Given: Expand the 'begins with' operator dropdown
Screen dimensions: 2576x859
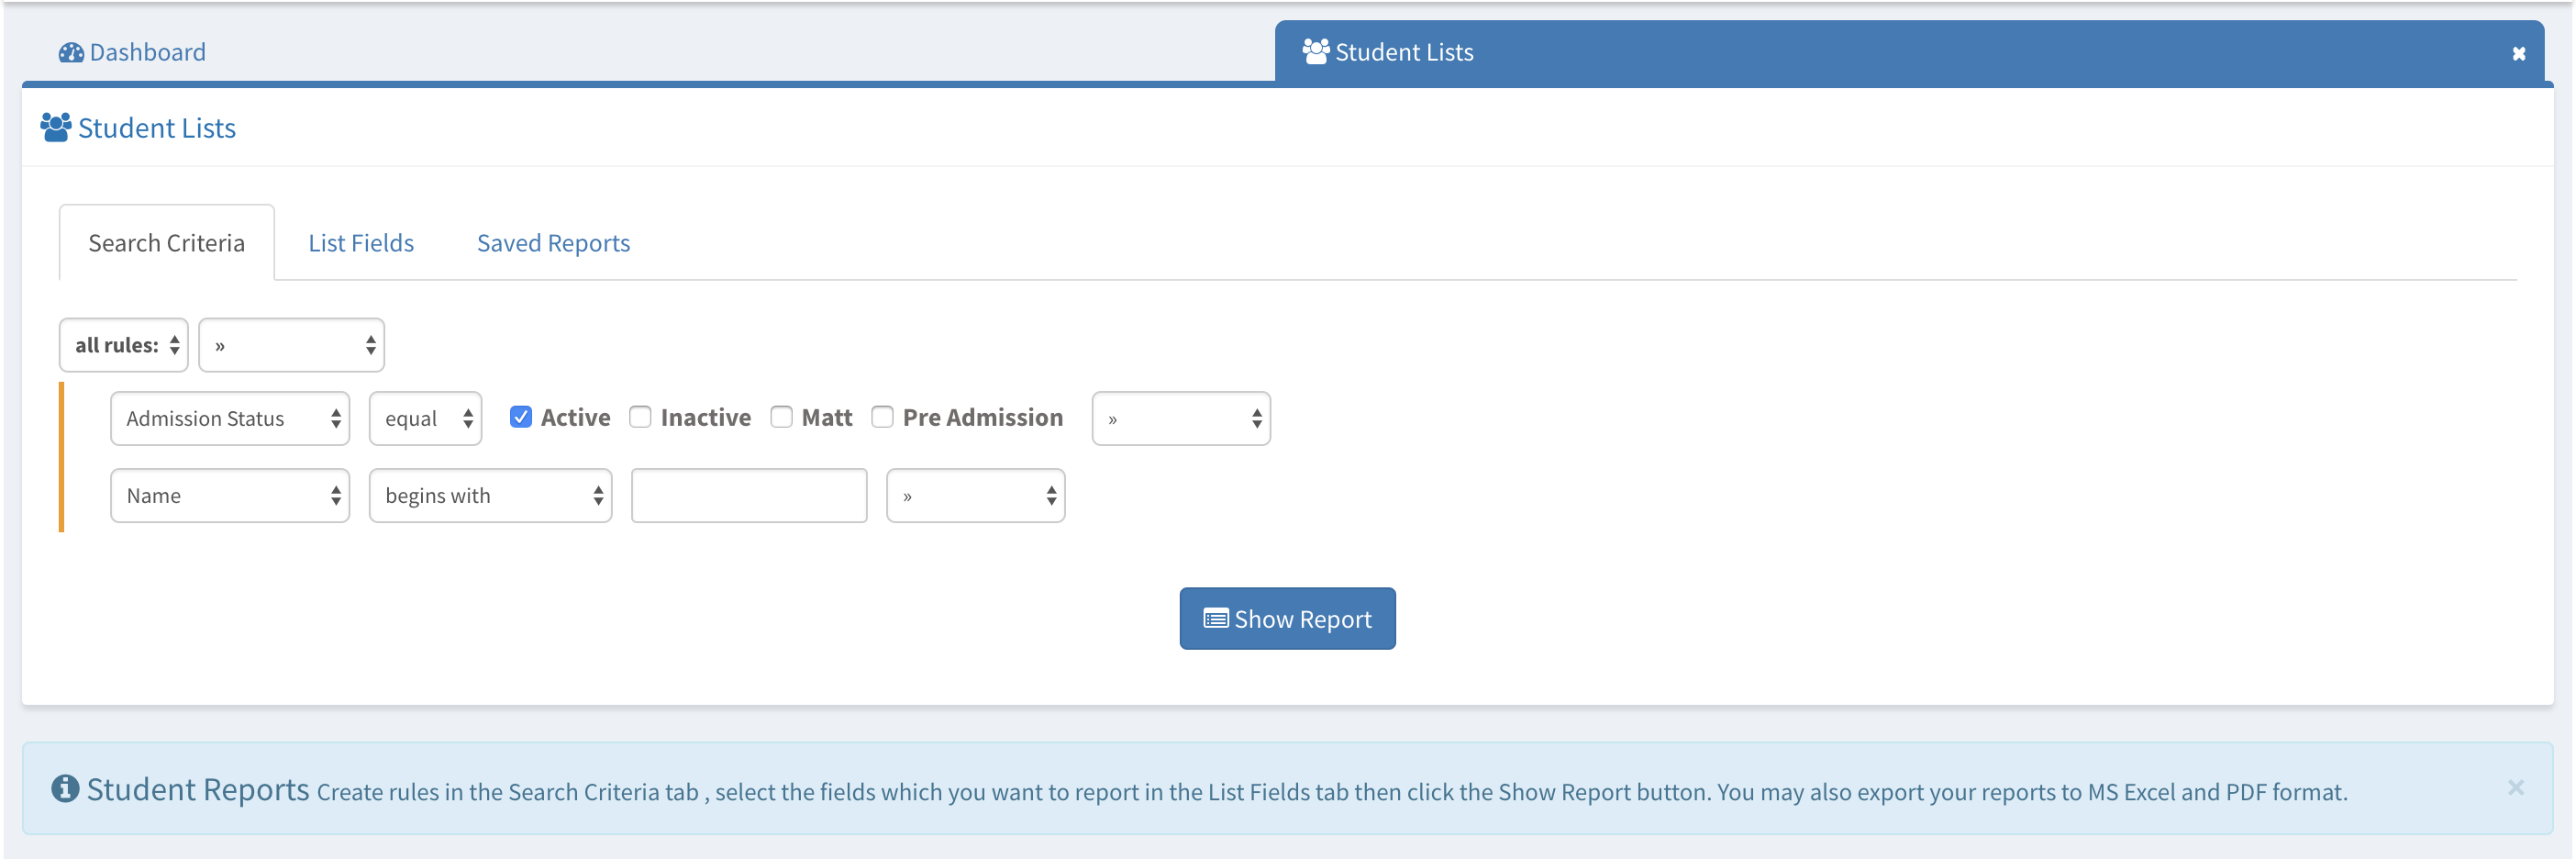Looking at the screenshot, I should tap(490, 496).
